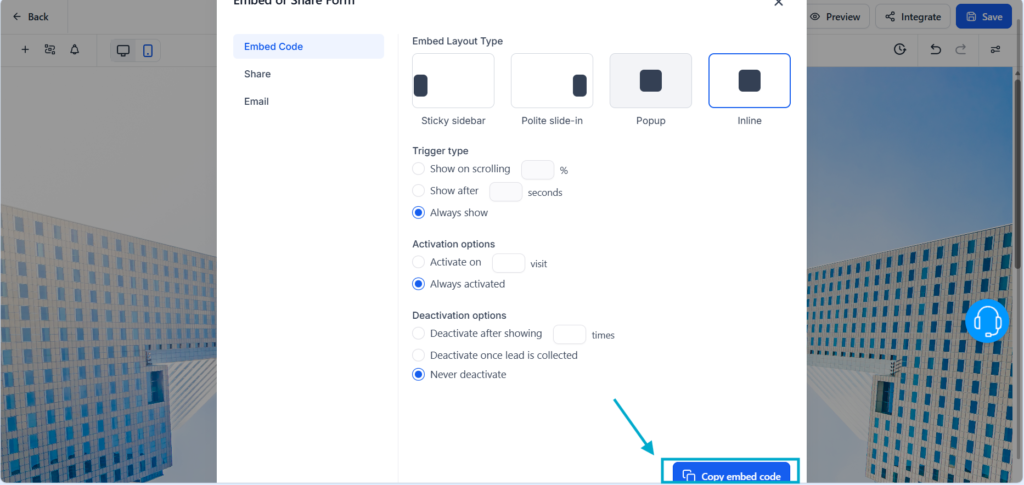Click the scrolling percentage input field

pos(537,170)
